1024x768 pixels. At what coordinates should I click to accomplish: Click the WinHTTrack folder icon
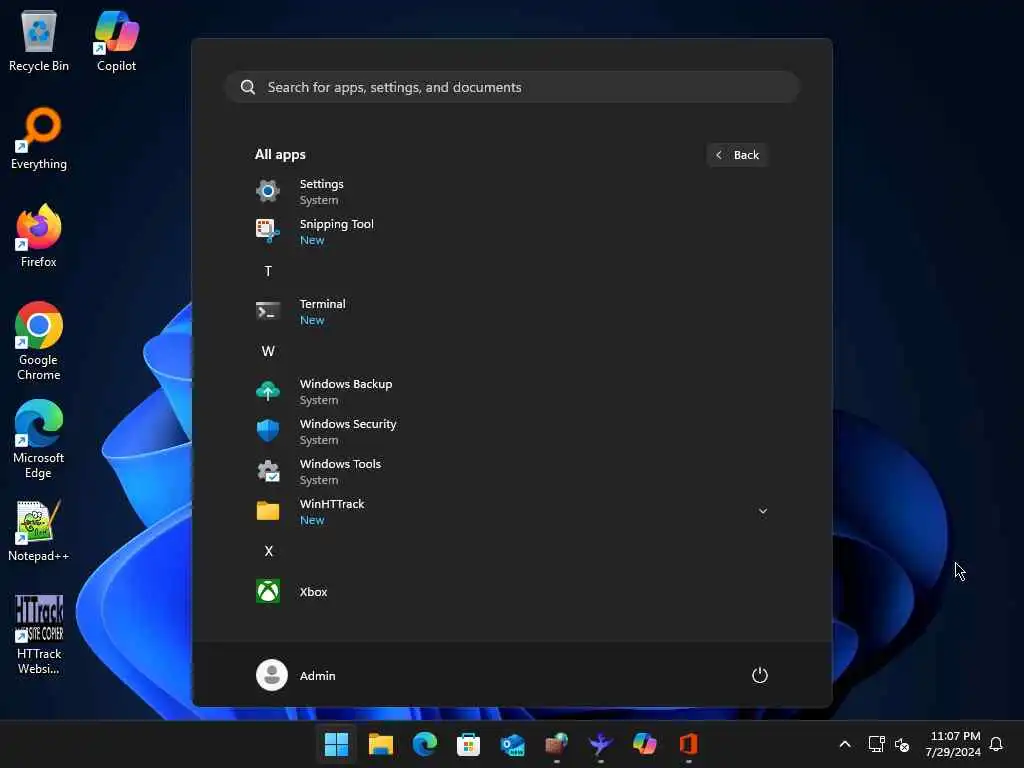pos(268,511)
